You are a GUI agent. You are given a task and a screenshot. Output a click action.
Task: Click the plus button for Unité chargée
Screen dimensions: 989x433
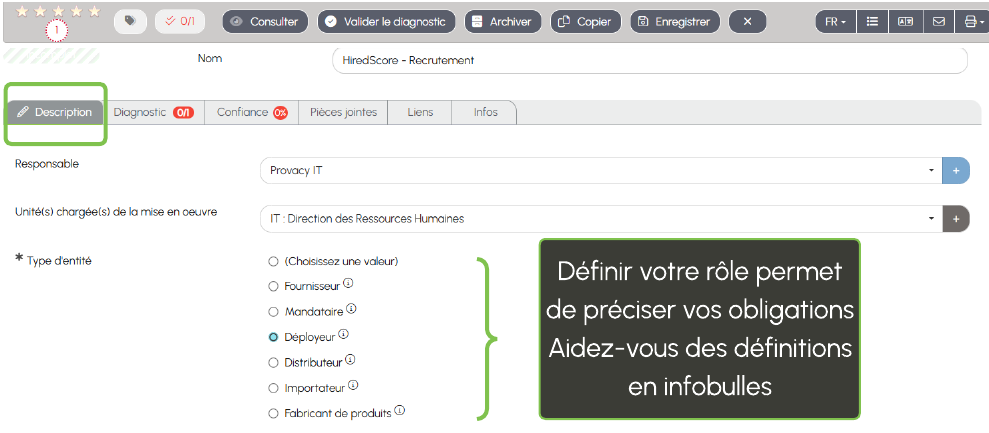click(956, 218)
